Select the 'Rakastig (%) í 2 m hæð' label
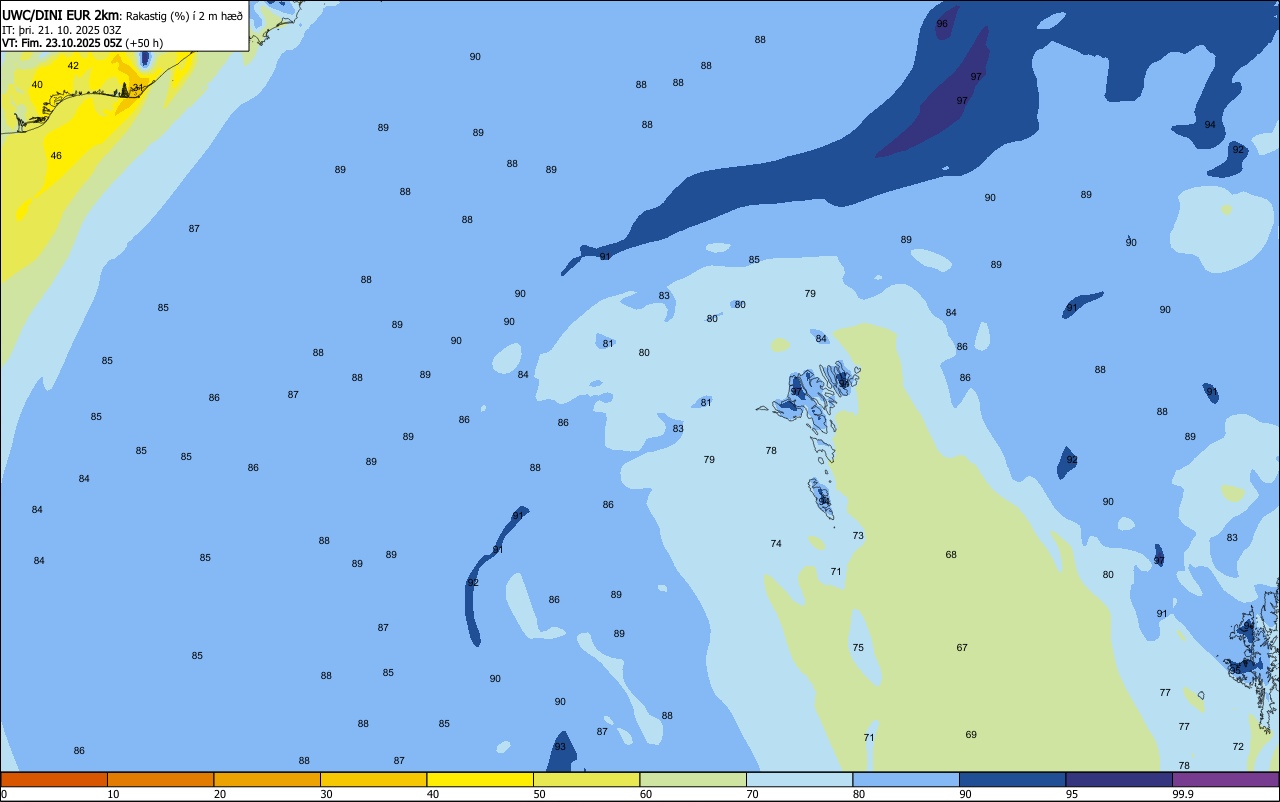This screenshot has width=1280, height=802. click(184, 15)
